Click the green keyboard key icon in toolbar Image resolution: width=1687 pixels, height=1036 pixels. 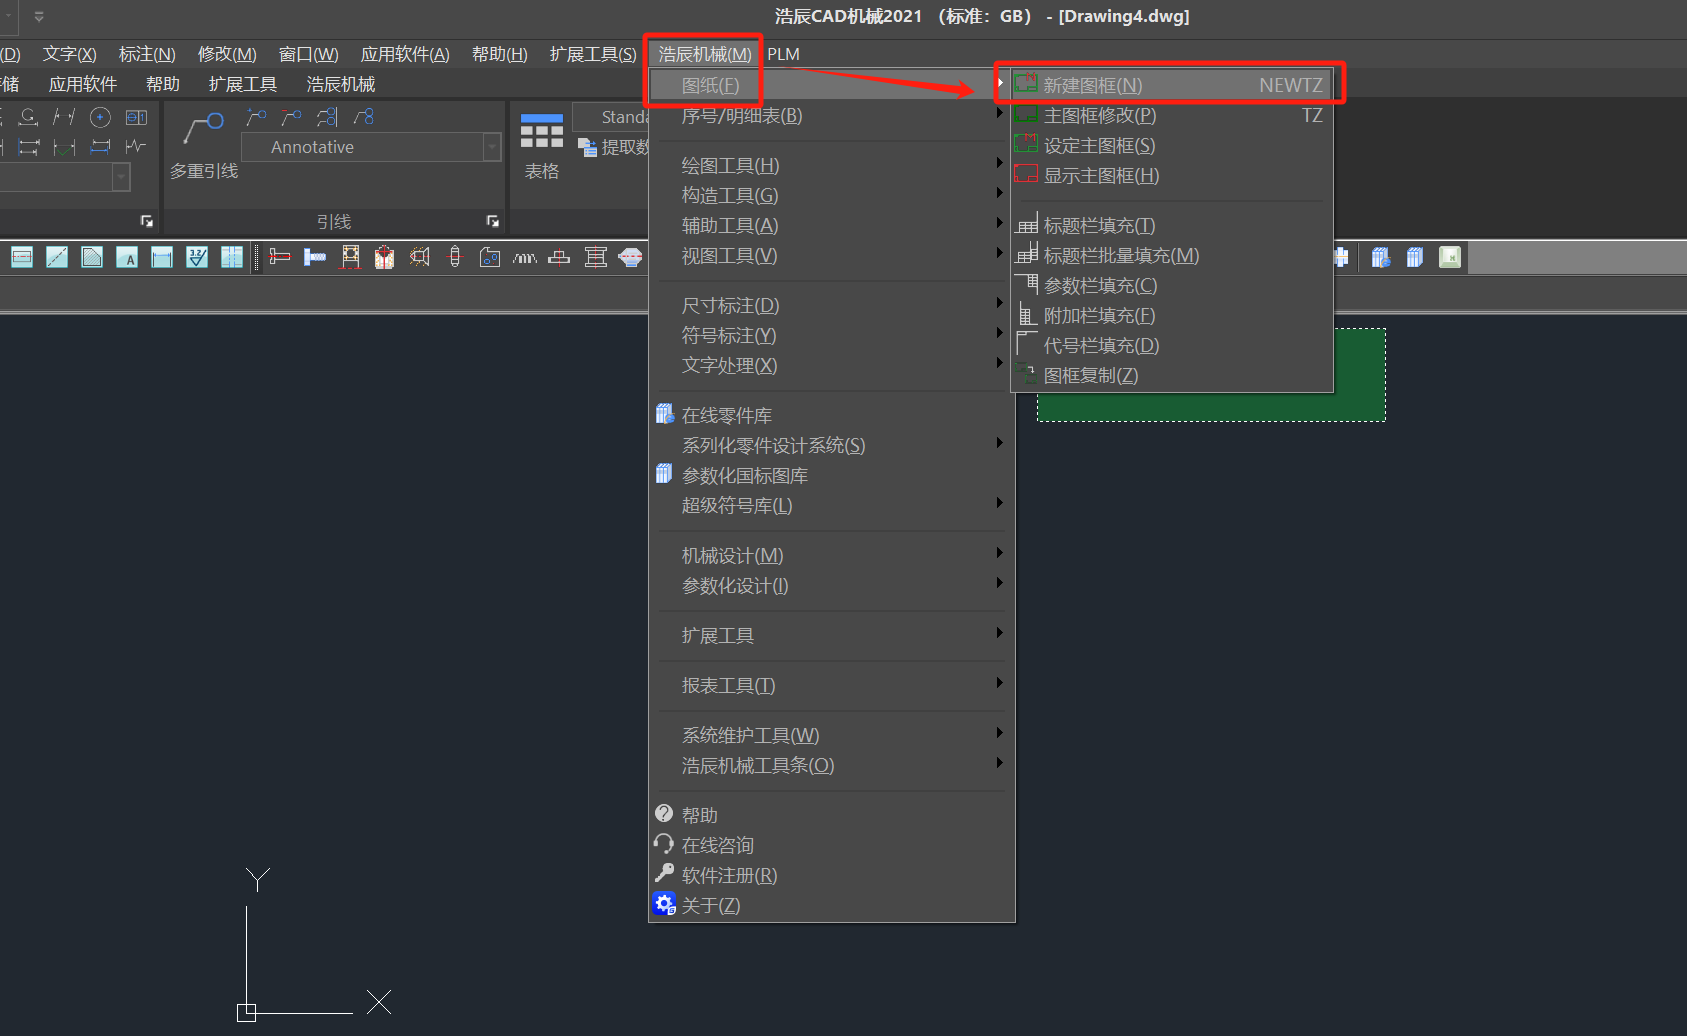(1450, 257)
